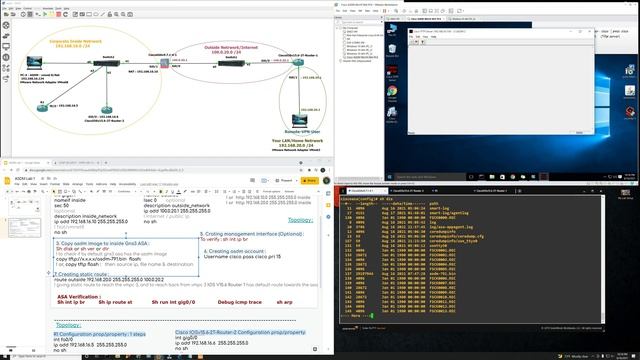Open Slides menu in Google Slides menu bar
The height and width of the screenshot is (360, 640).
[66, 184]
